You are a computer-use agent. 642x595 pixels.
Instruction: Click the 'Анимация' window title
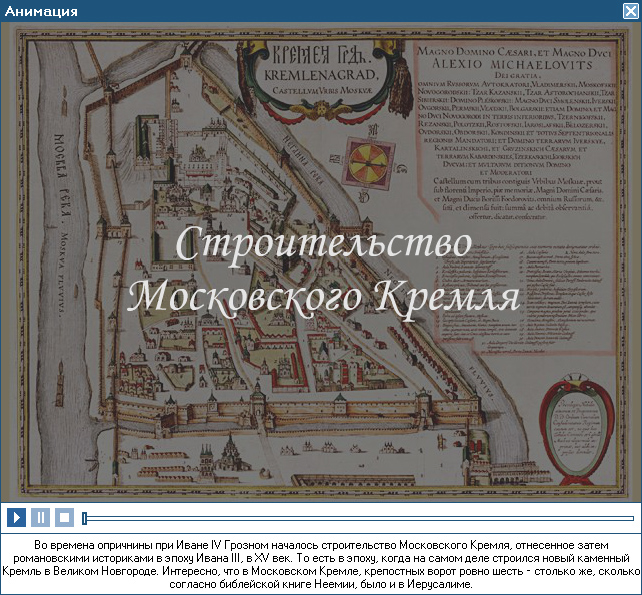pos(41,11)
